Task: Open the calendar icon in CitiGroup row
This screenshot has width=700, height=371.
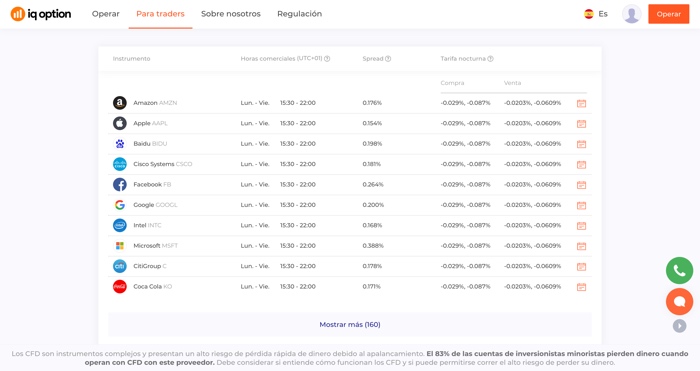Action: [x=581, y=267]
